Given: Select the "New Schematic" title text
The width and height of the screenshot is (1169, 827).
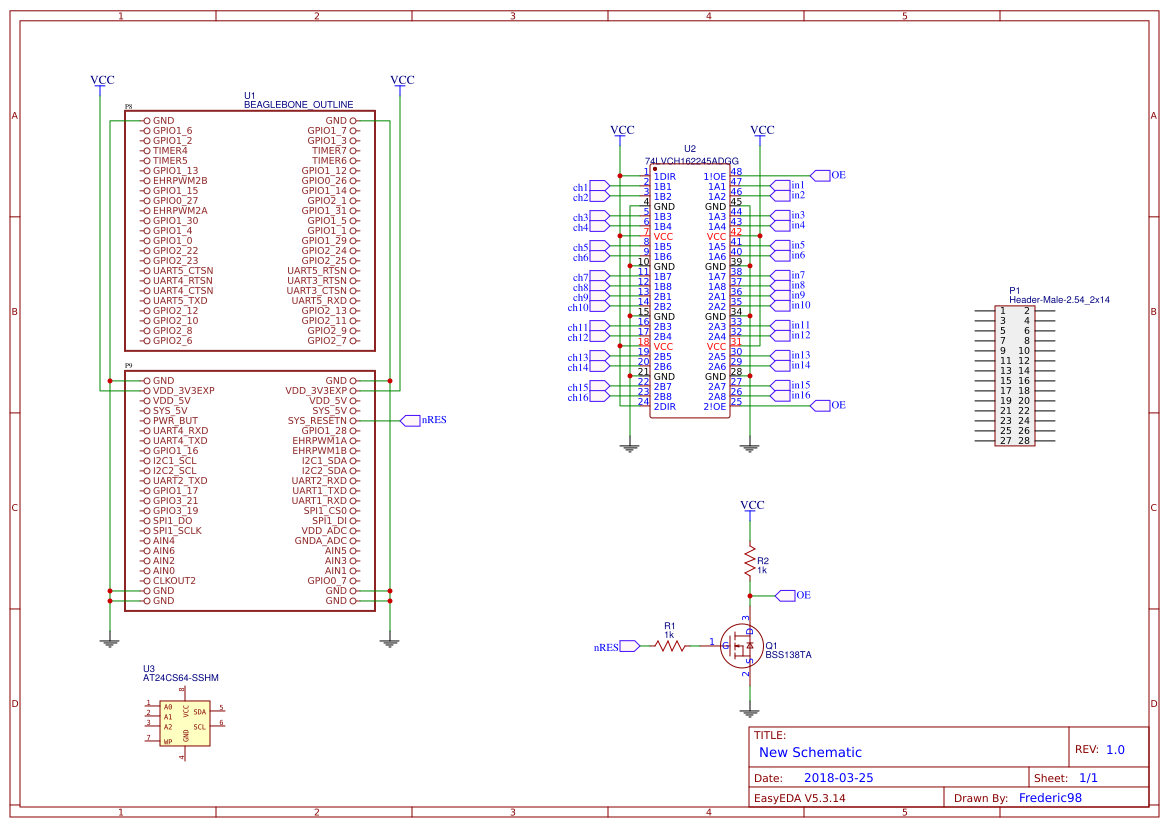Looking at the screenshot, I should point(810,753).
